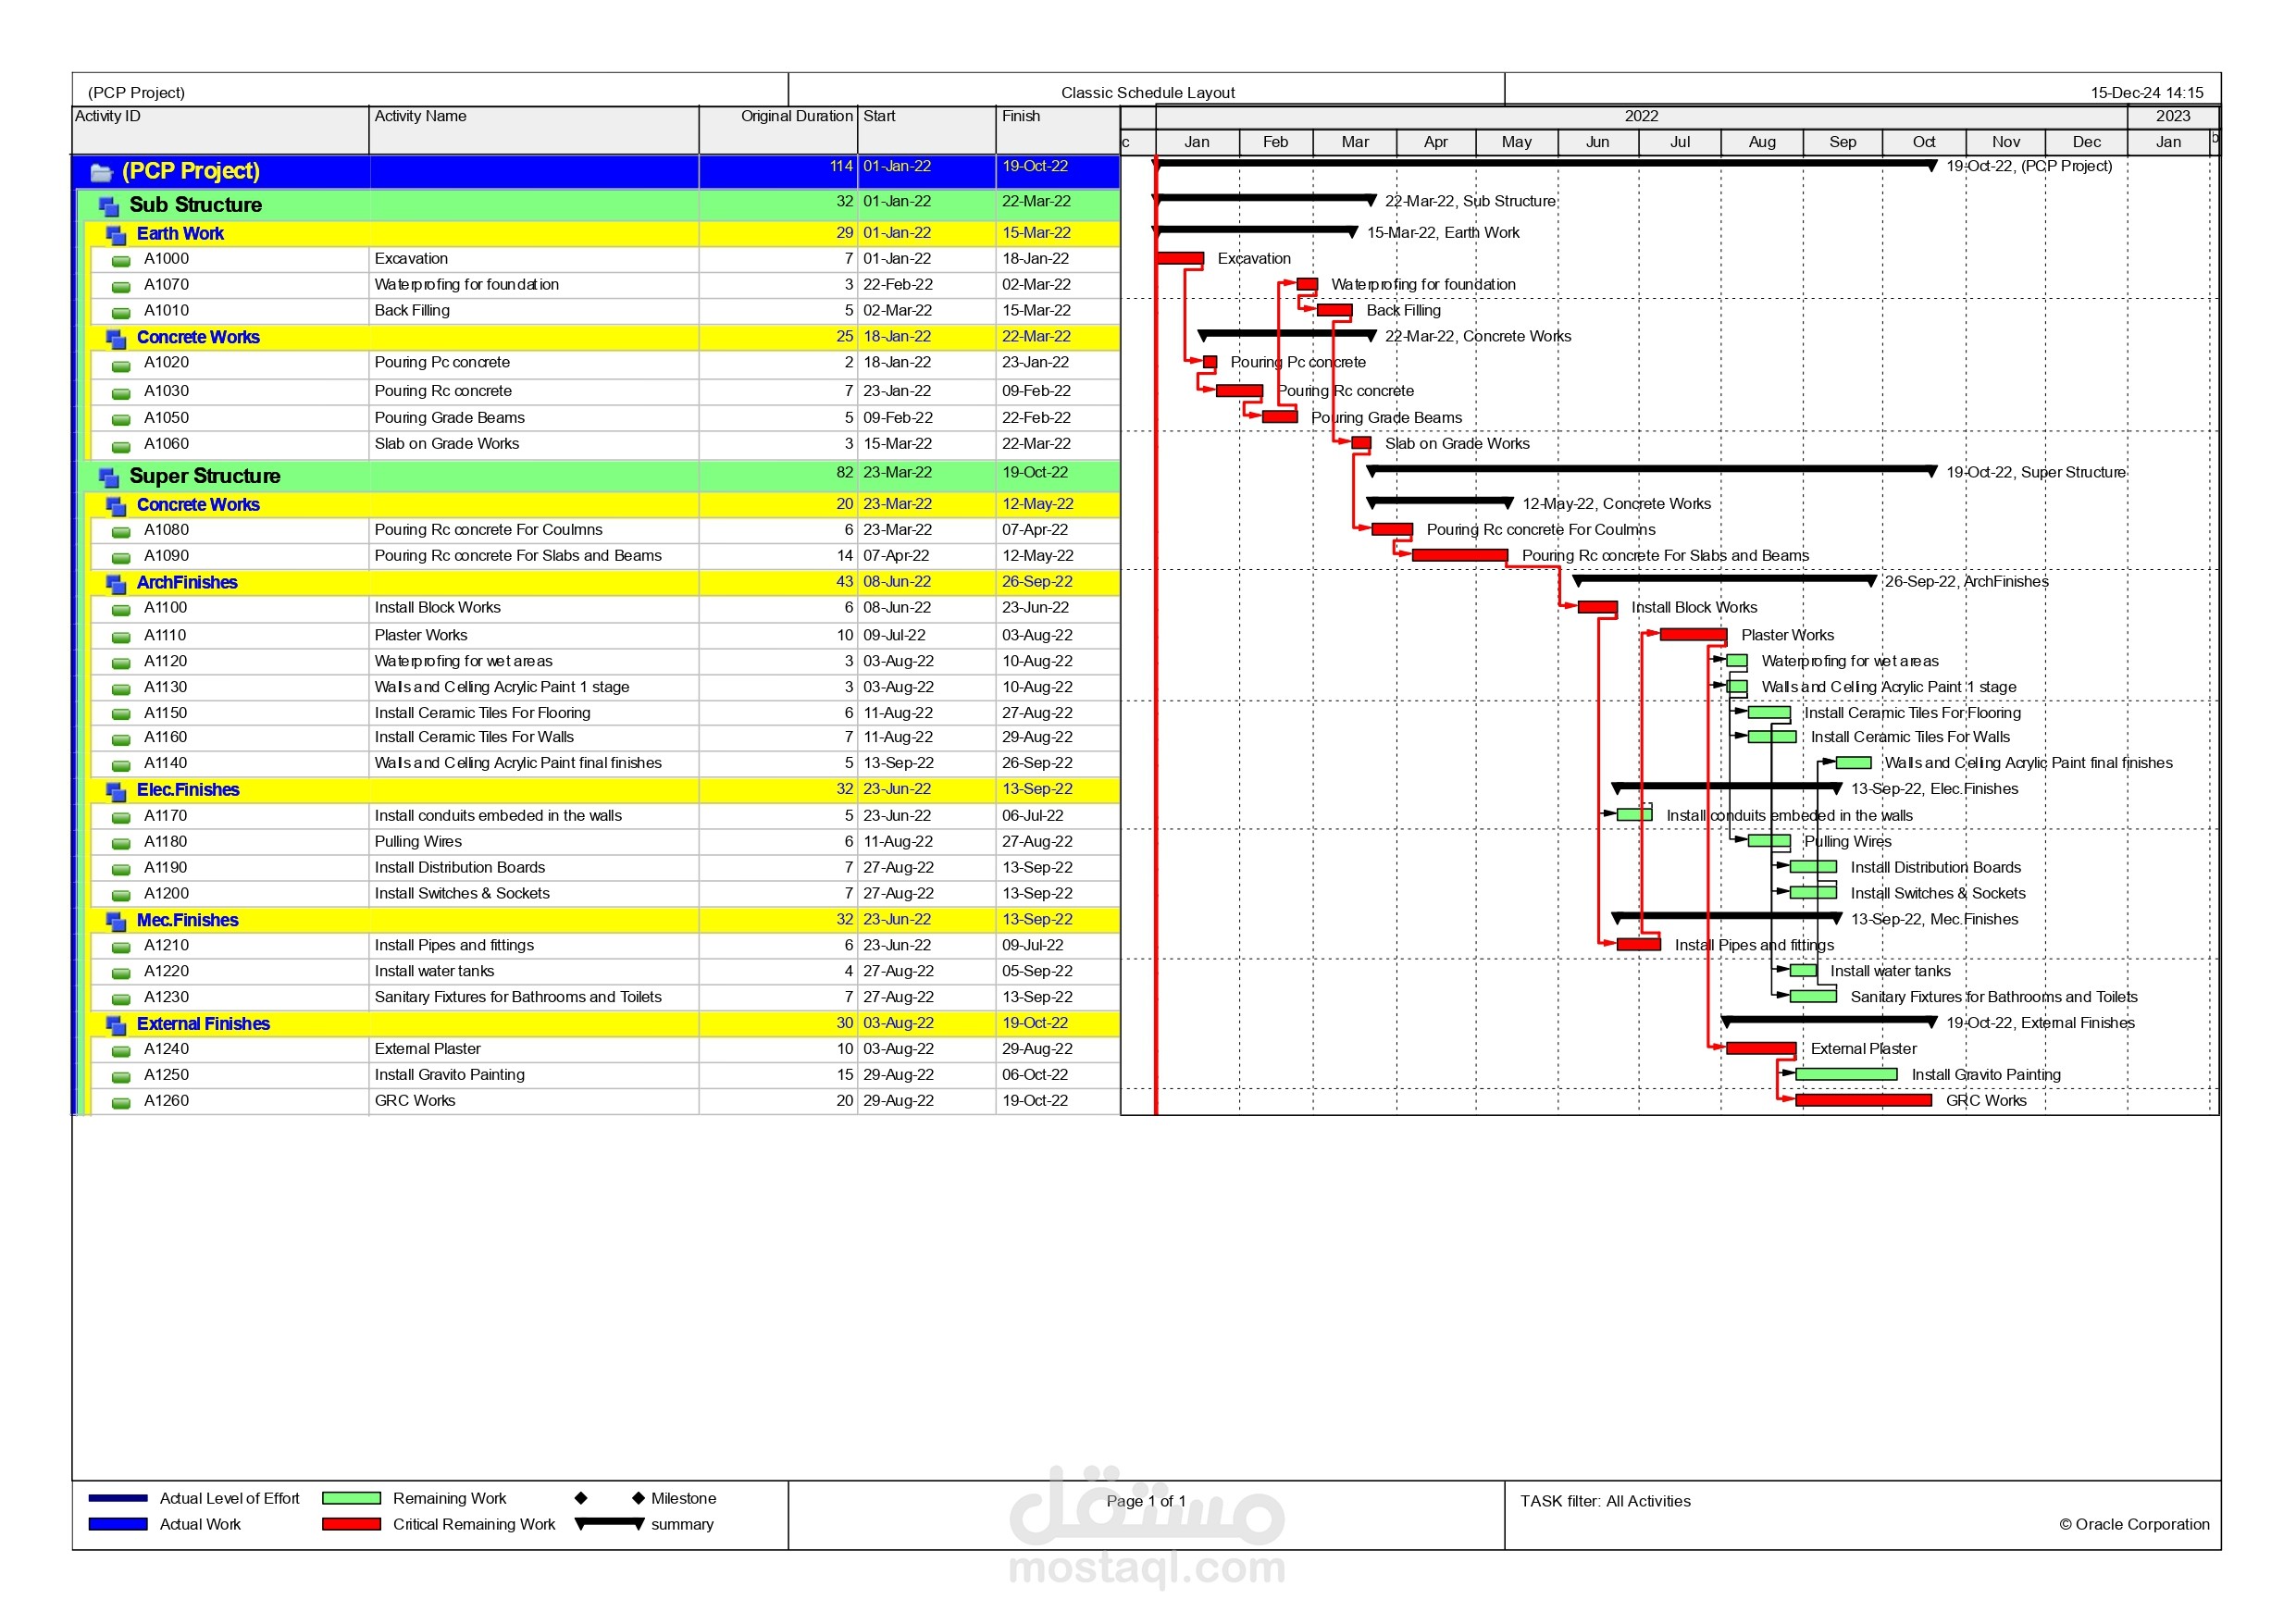Screen dimensions: 2296x1624
Task: Click the 'A1150' activity ID cell
Action: click(x=166, y=713)
